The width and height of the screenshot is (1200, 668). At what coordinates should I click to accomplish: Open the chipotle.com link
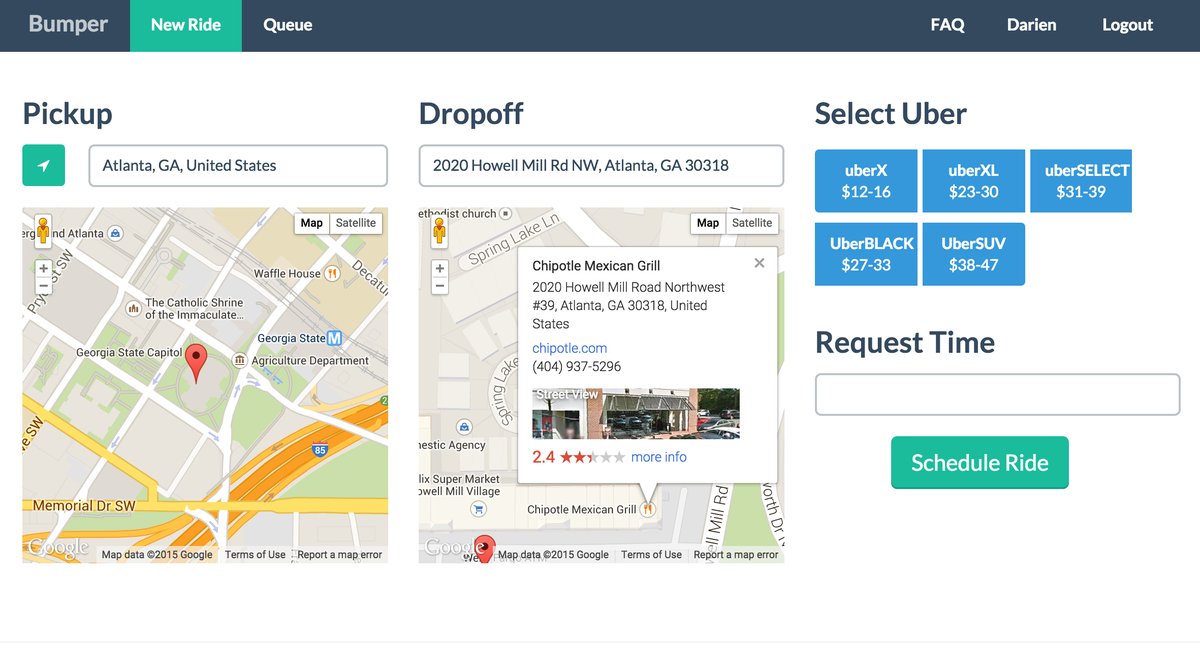[569, 348]
